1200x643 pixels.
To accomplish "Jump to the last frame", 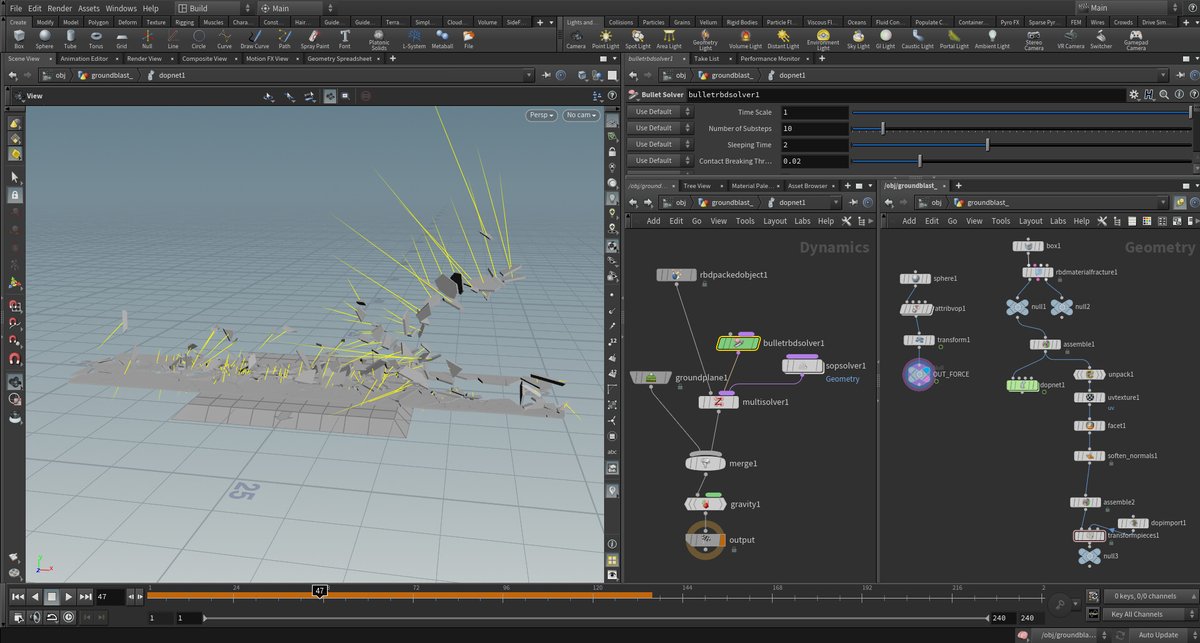I will click(86, 596).
